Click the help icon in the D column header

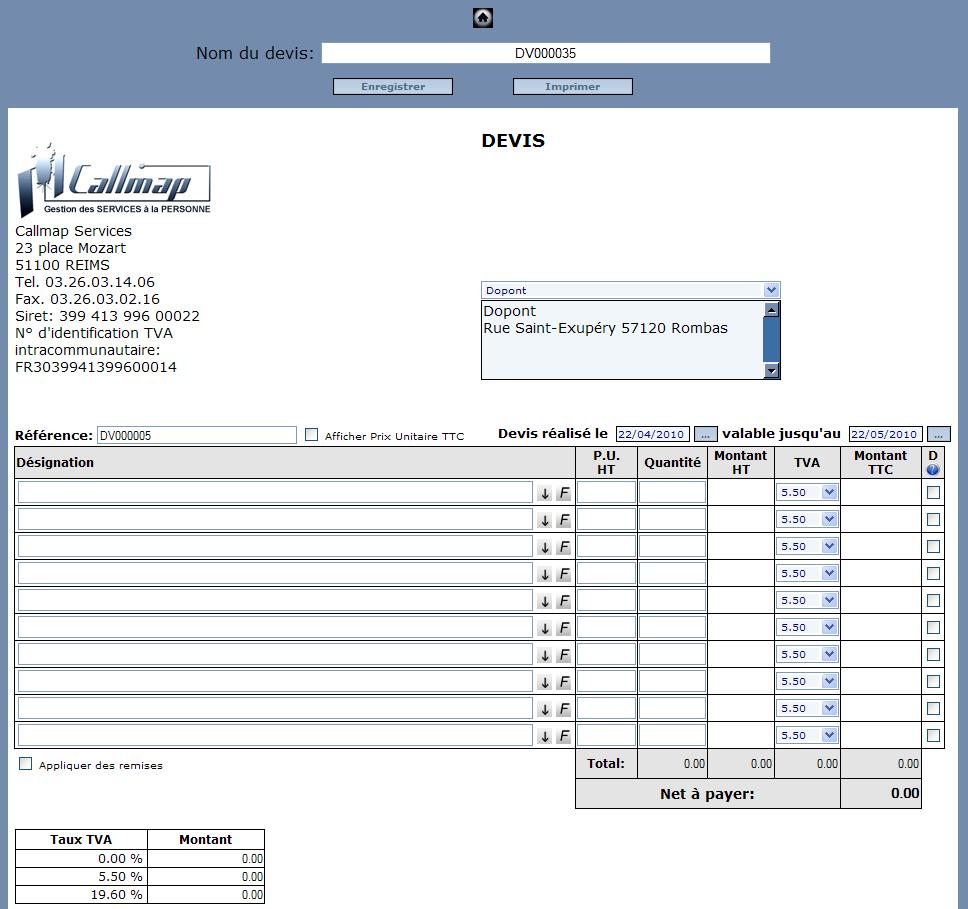click(931, 471)
